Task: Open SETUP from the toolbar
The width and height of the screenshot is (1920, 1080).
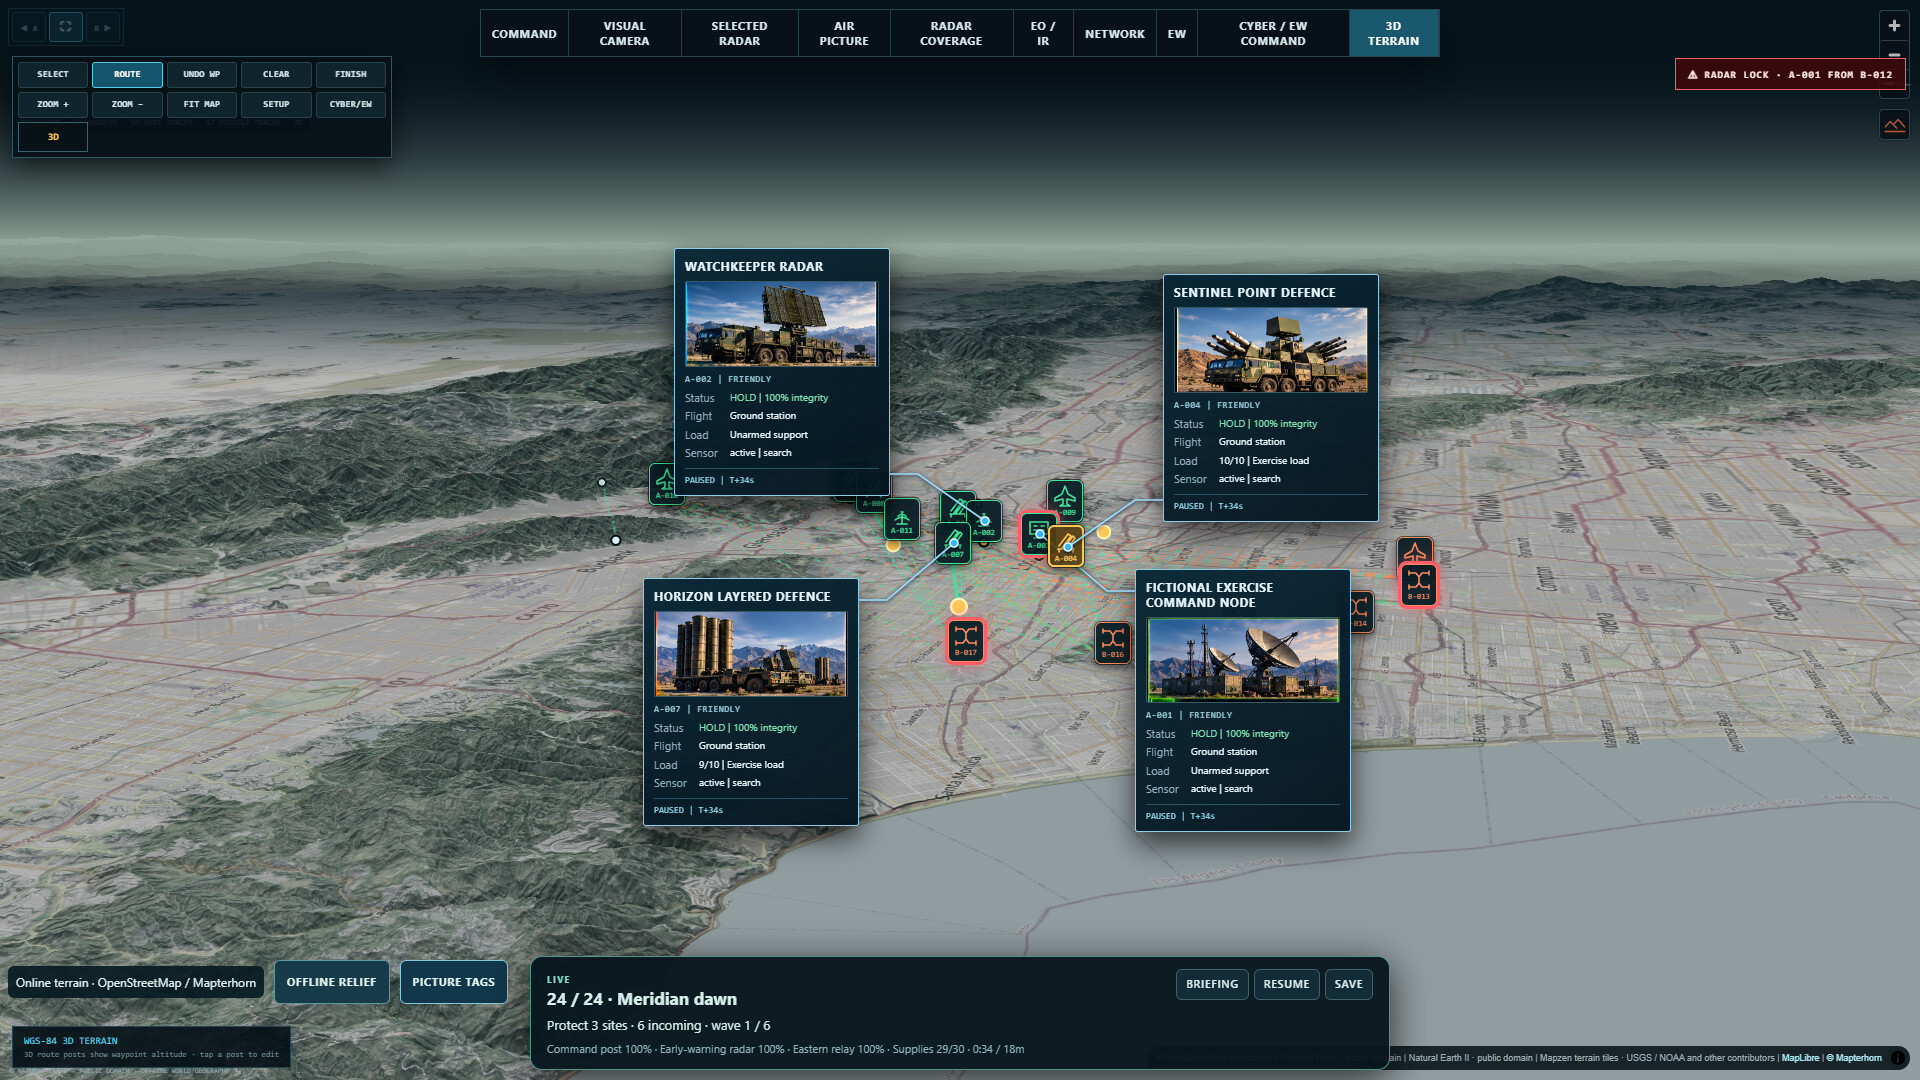Action: [276, 104]
